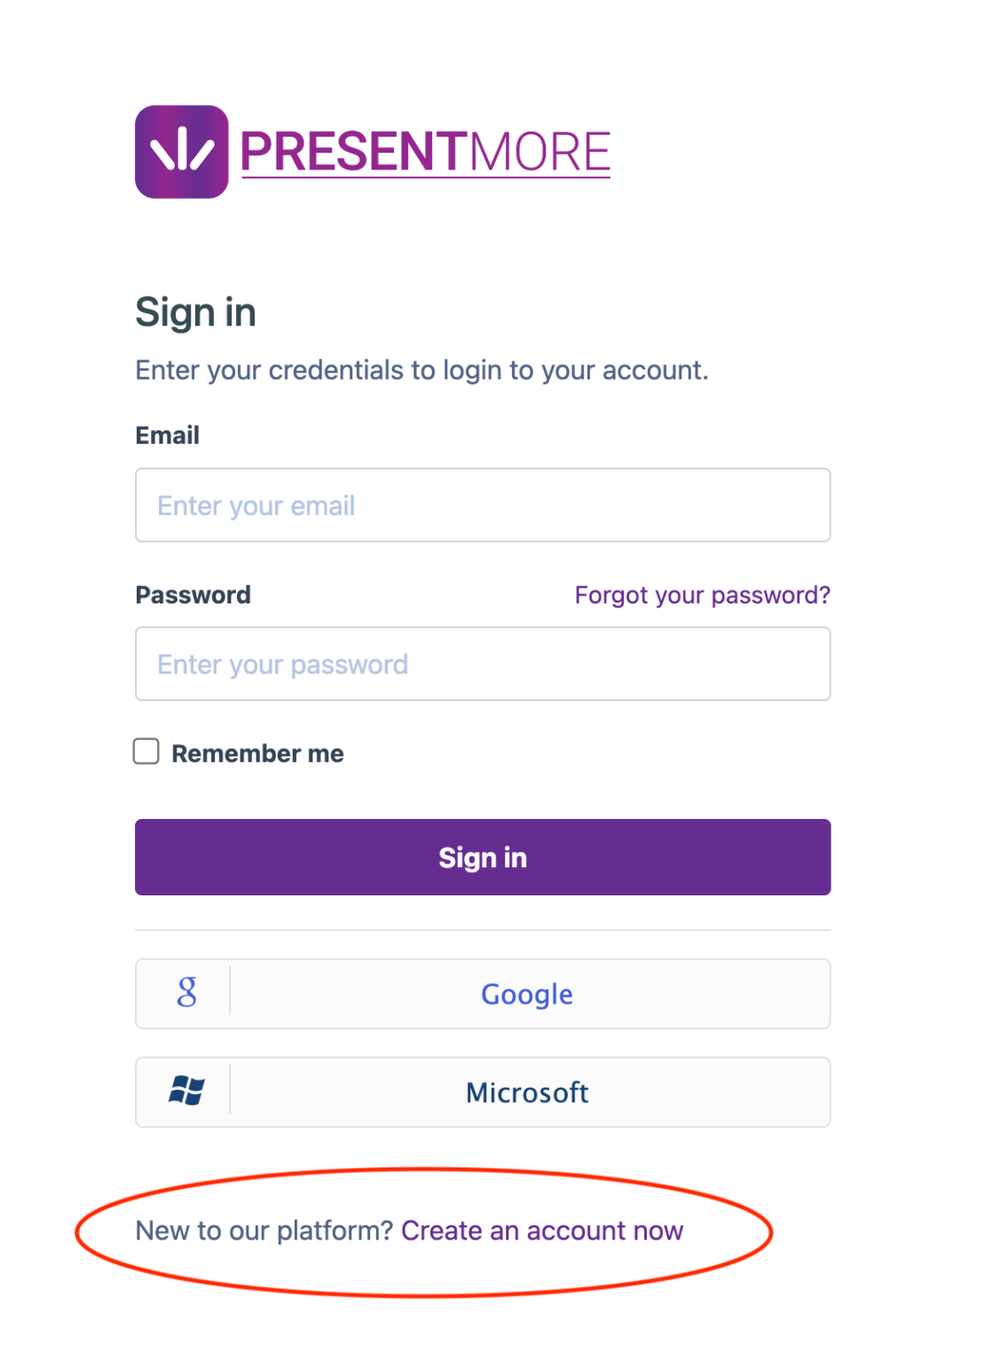The width and height of the screenshot is (1000, 1363).
Task: Click the Password field label
Action: click(192, 594)
